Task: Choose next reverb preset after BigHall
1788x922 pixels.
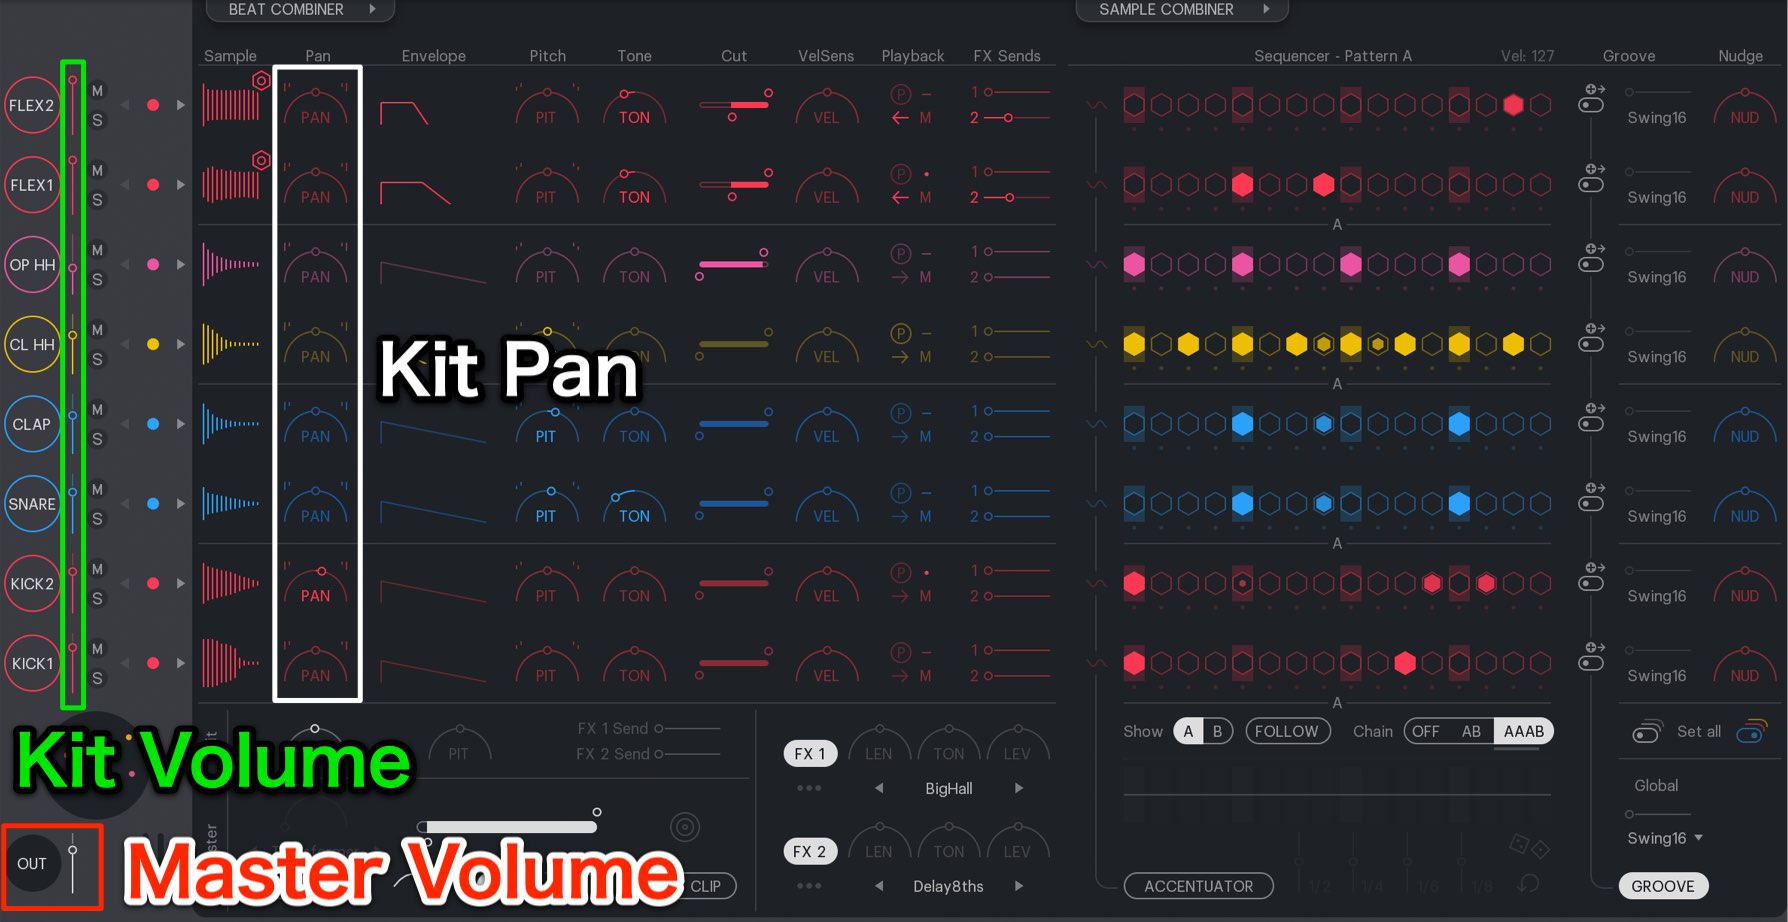Action: (x=1019, y=788)
